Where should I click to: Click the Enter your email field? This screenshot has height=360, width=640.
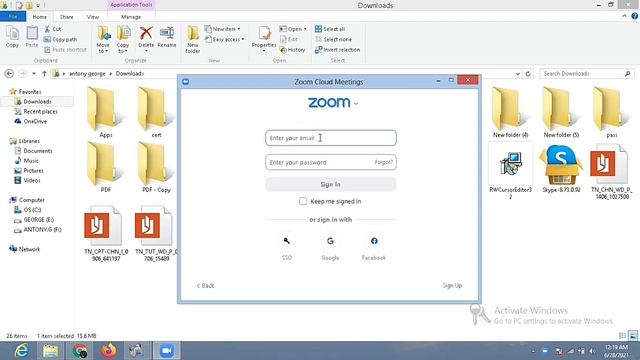(331, 138)
